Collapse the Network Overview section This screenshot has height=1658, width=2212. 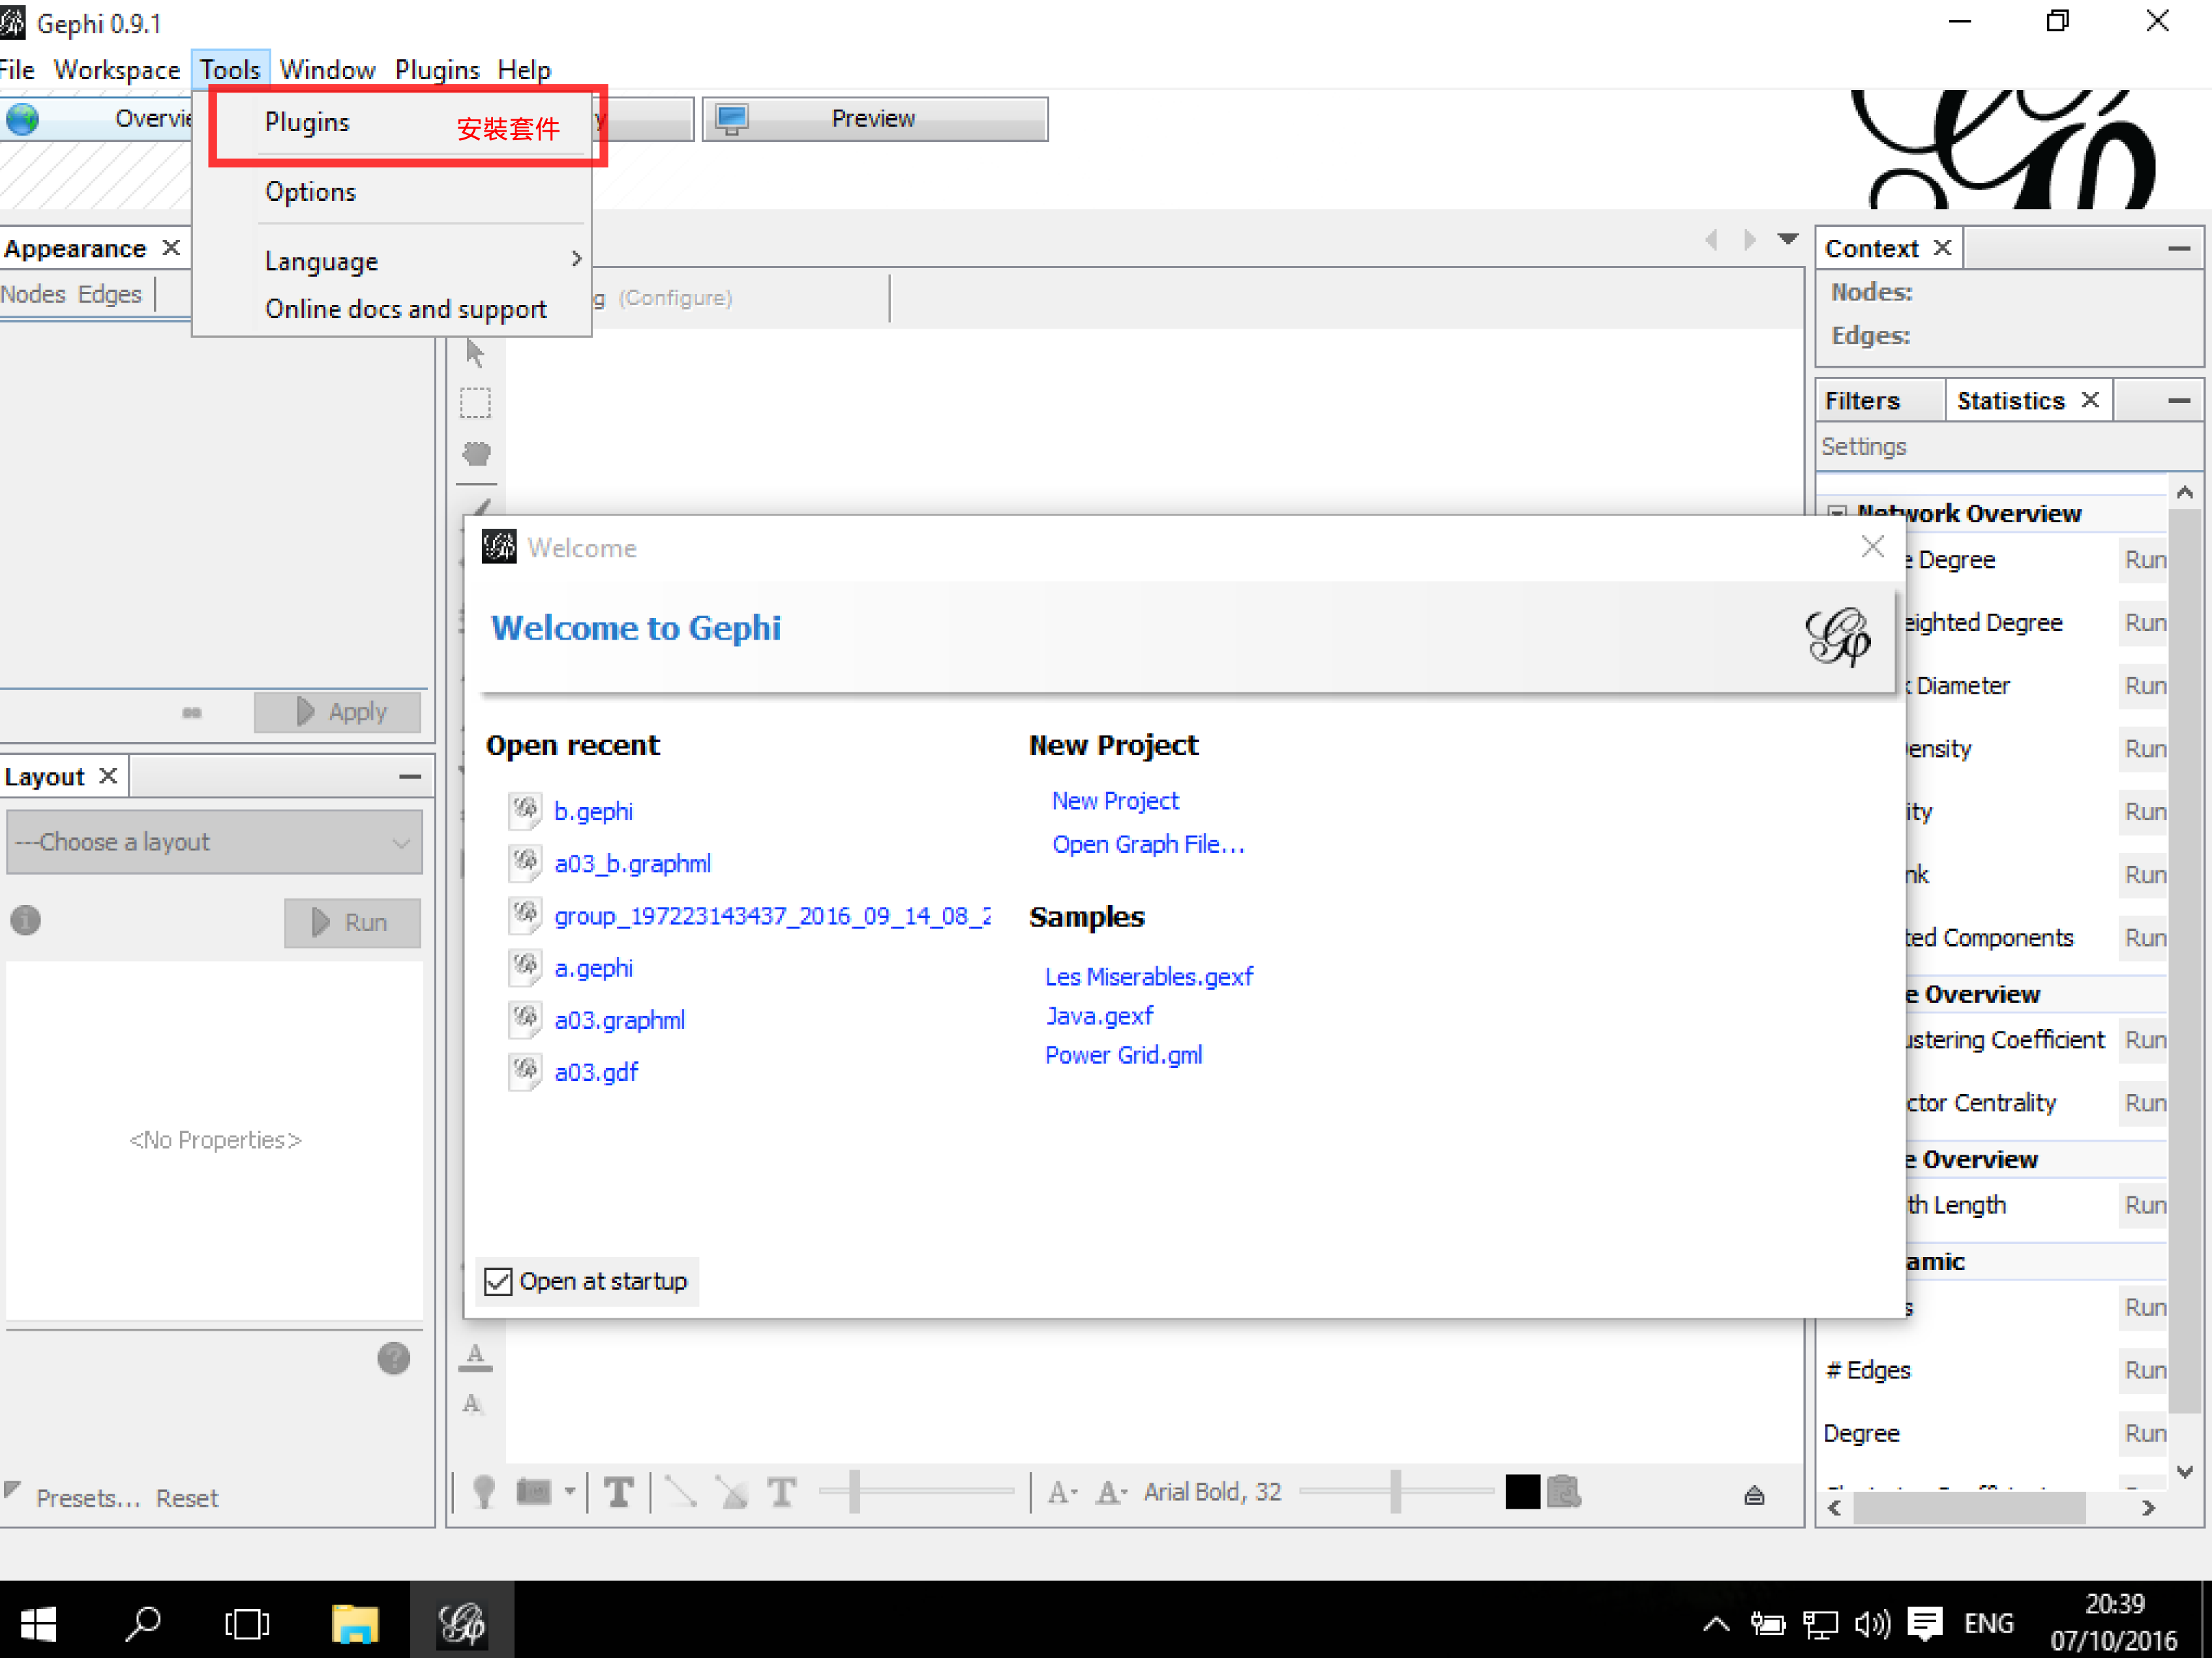tap(1837, 513)
